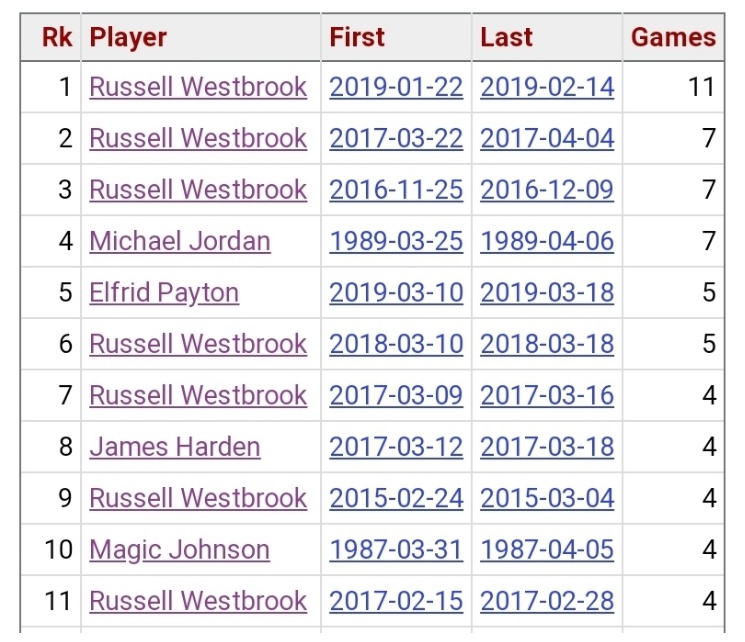
Task: Open Russell Westbrook link in rank 9 row
Action: pos(198,498)
